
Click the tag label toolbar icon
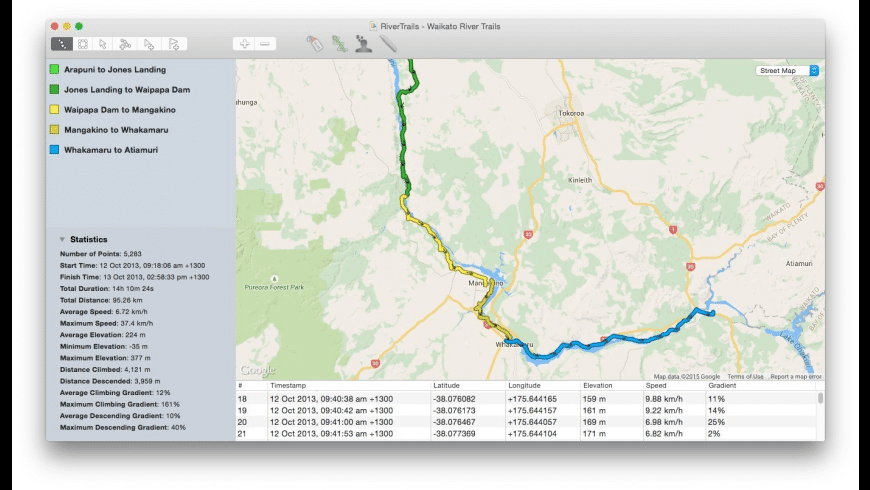pyautogui.click(x=315, y=44)
